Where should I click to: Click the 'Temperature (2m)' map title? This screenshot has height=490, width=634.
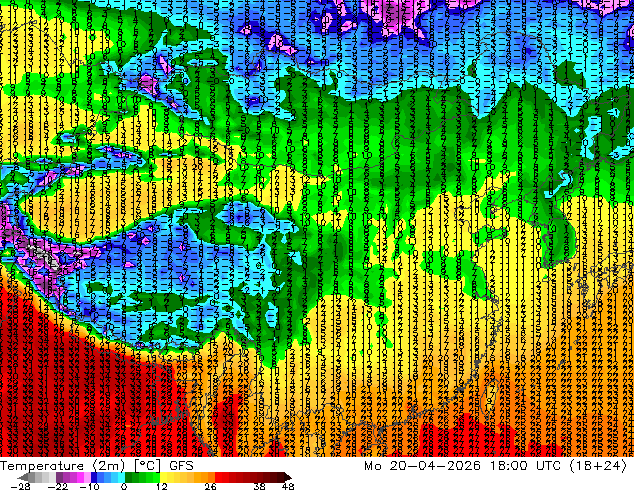tap(63, 466)
